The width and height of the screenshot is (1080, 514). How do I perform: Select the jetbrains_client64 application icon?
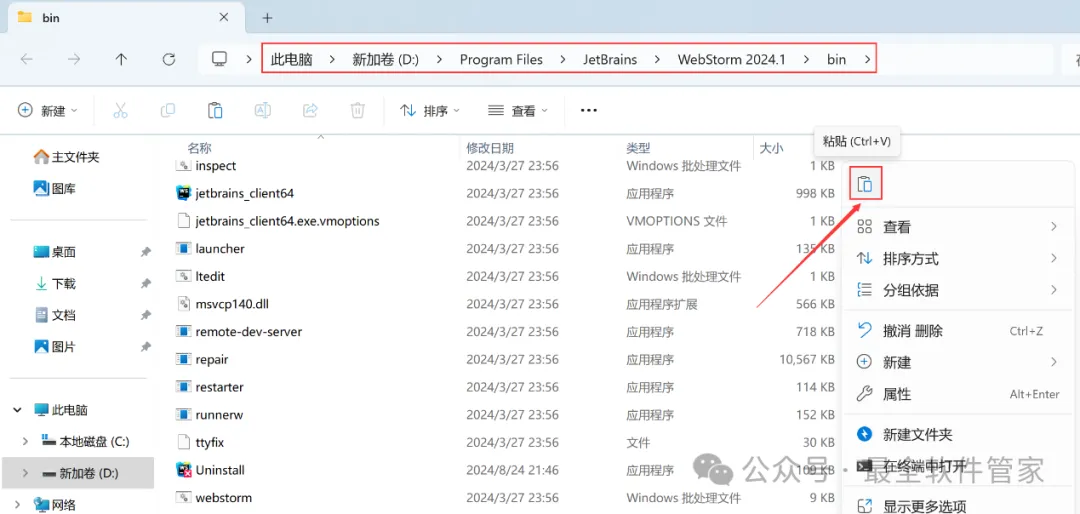(183, 194)
